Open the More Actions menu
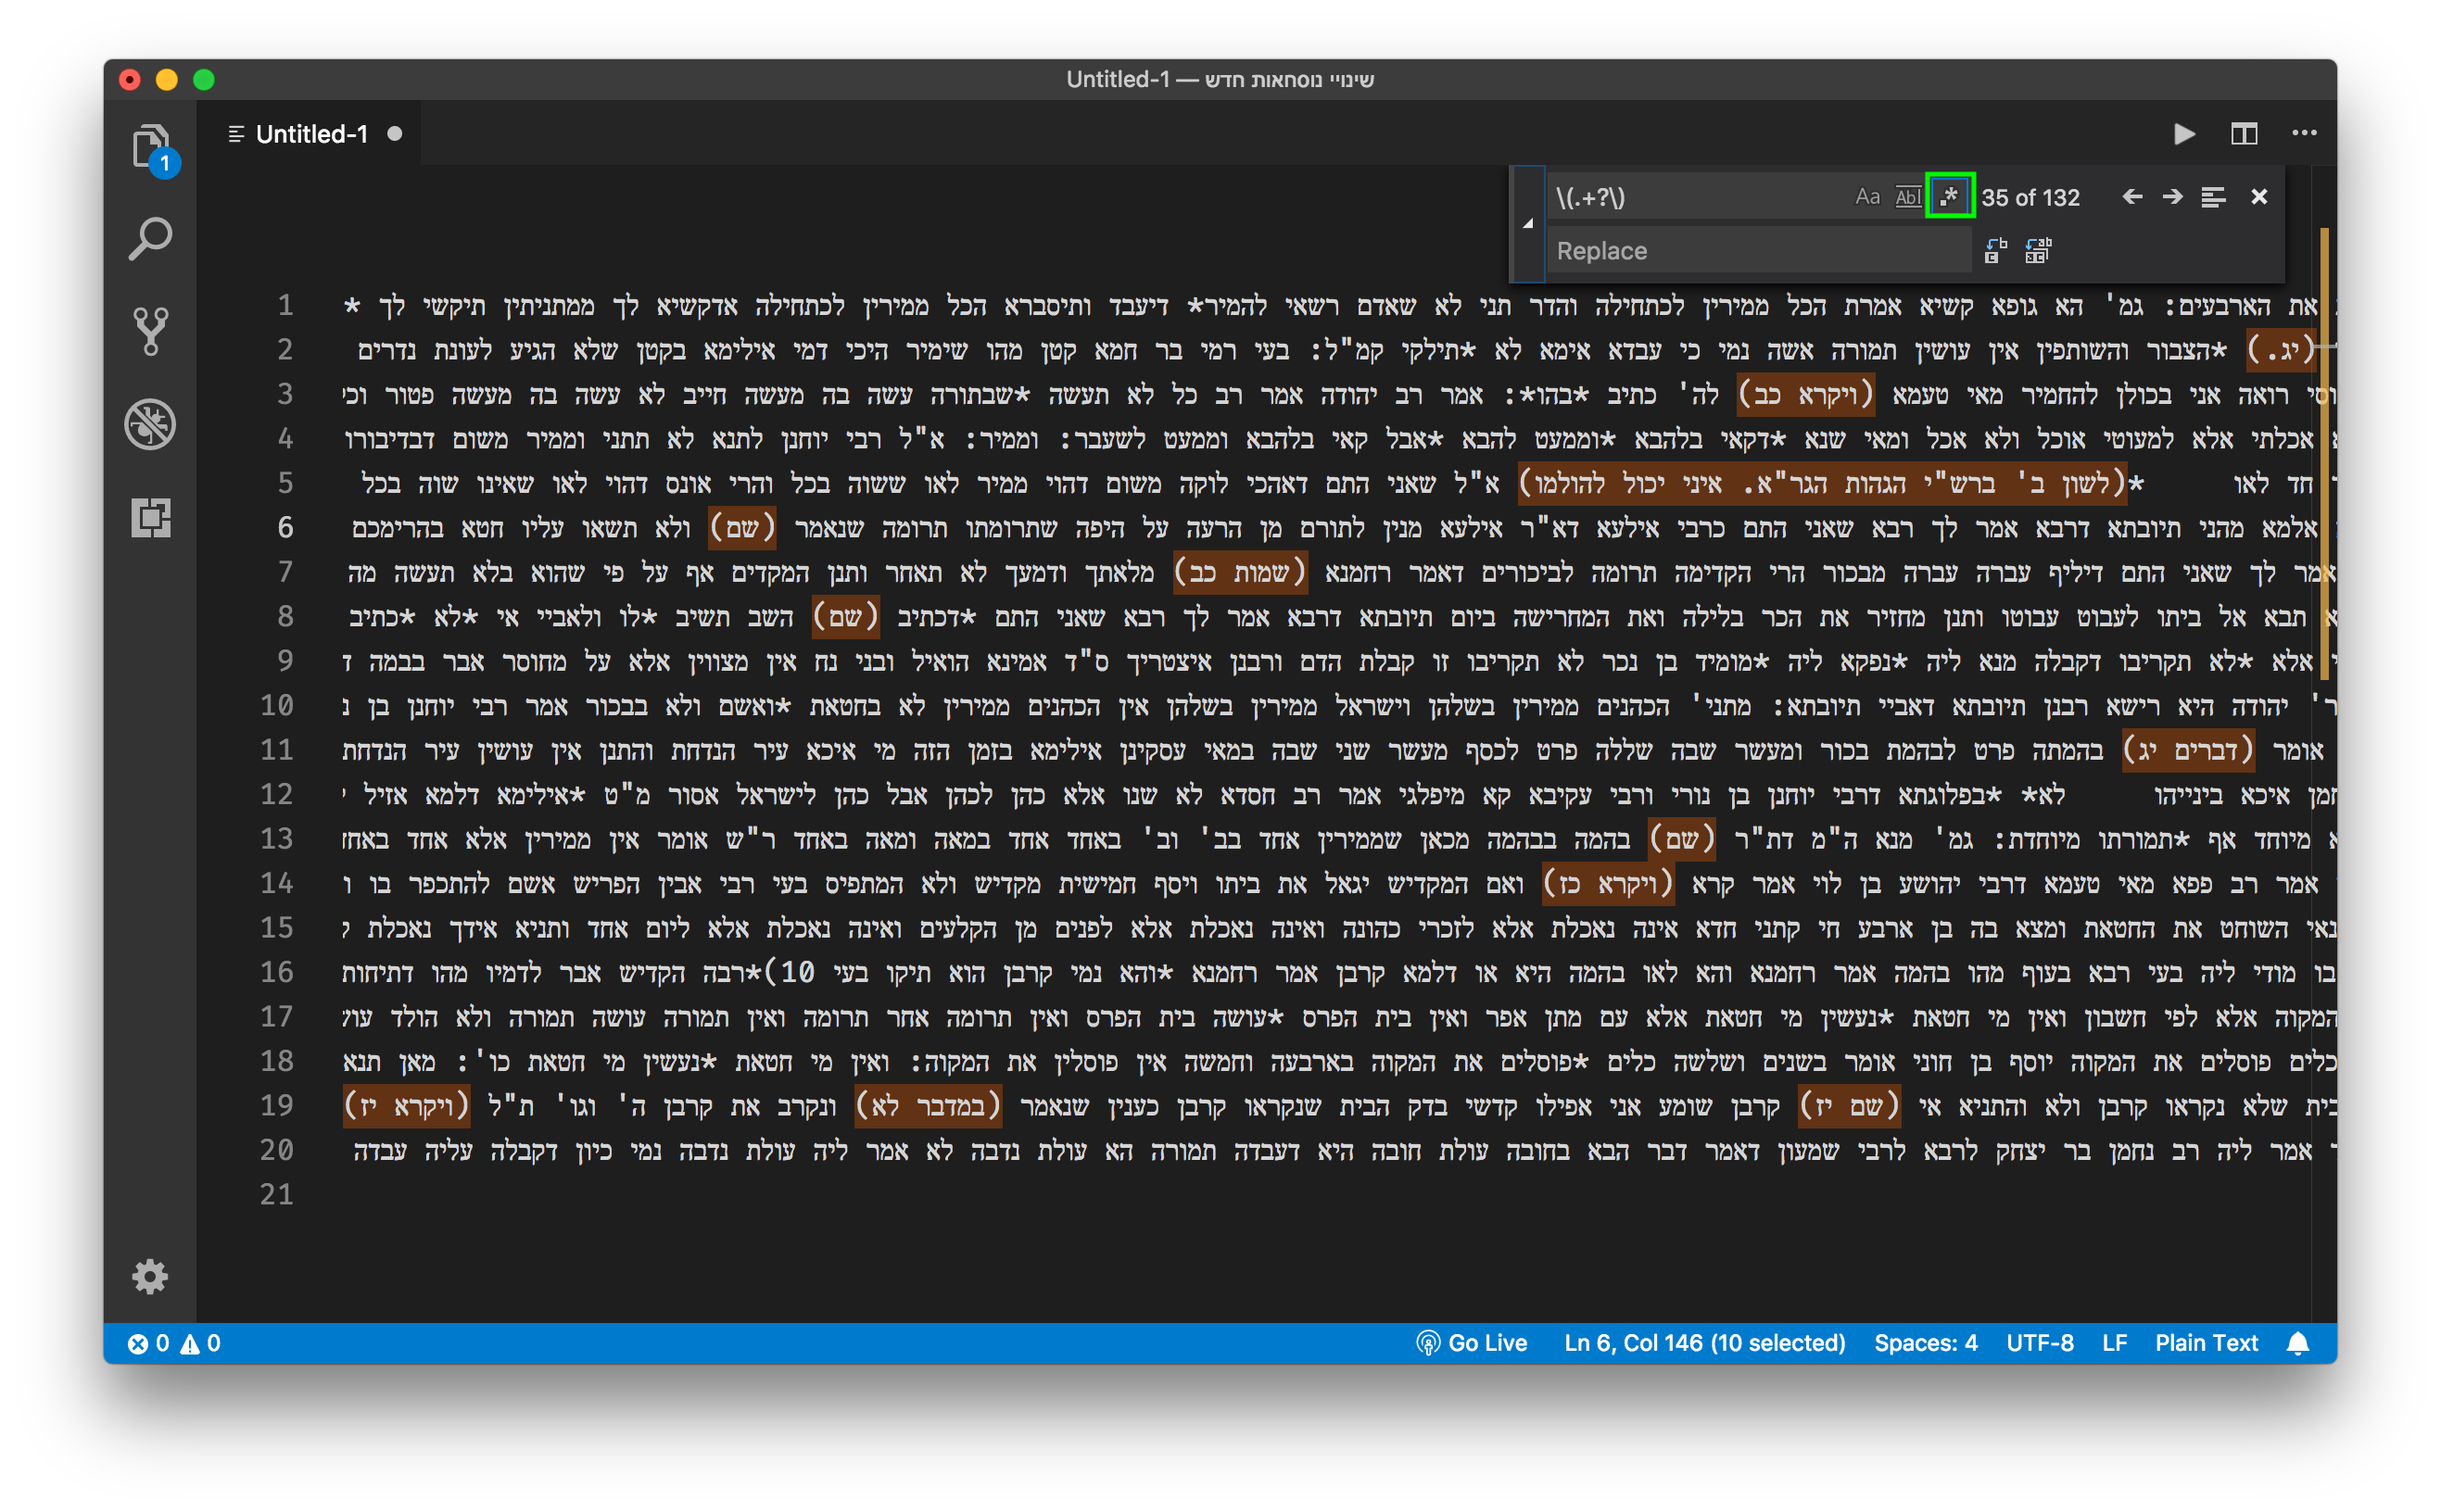 [2306, 133]
